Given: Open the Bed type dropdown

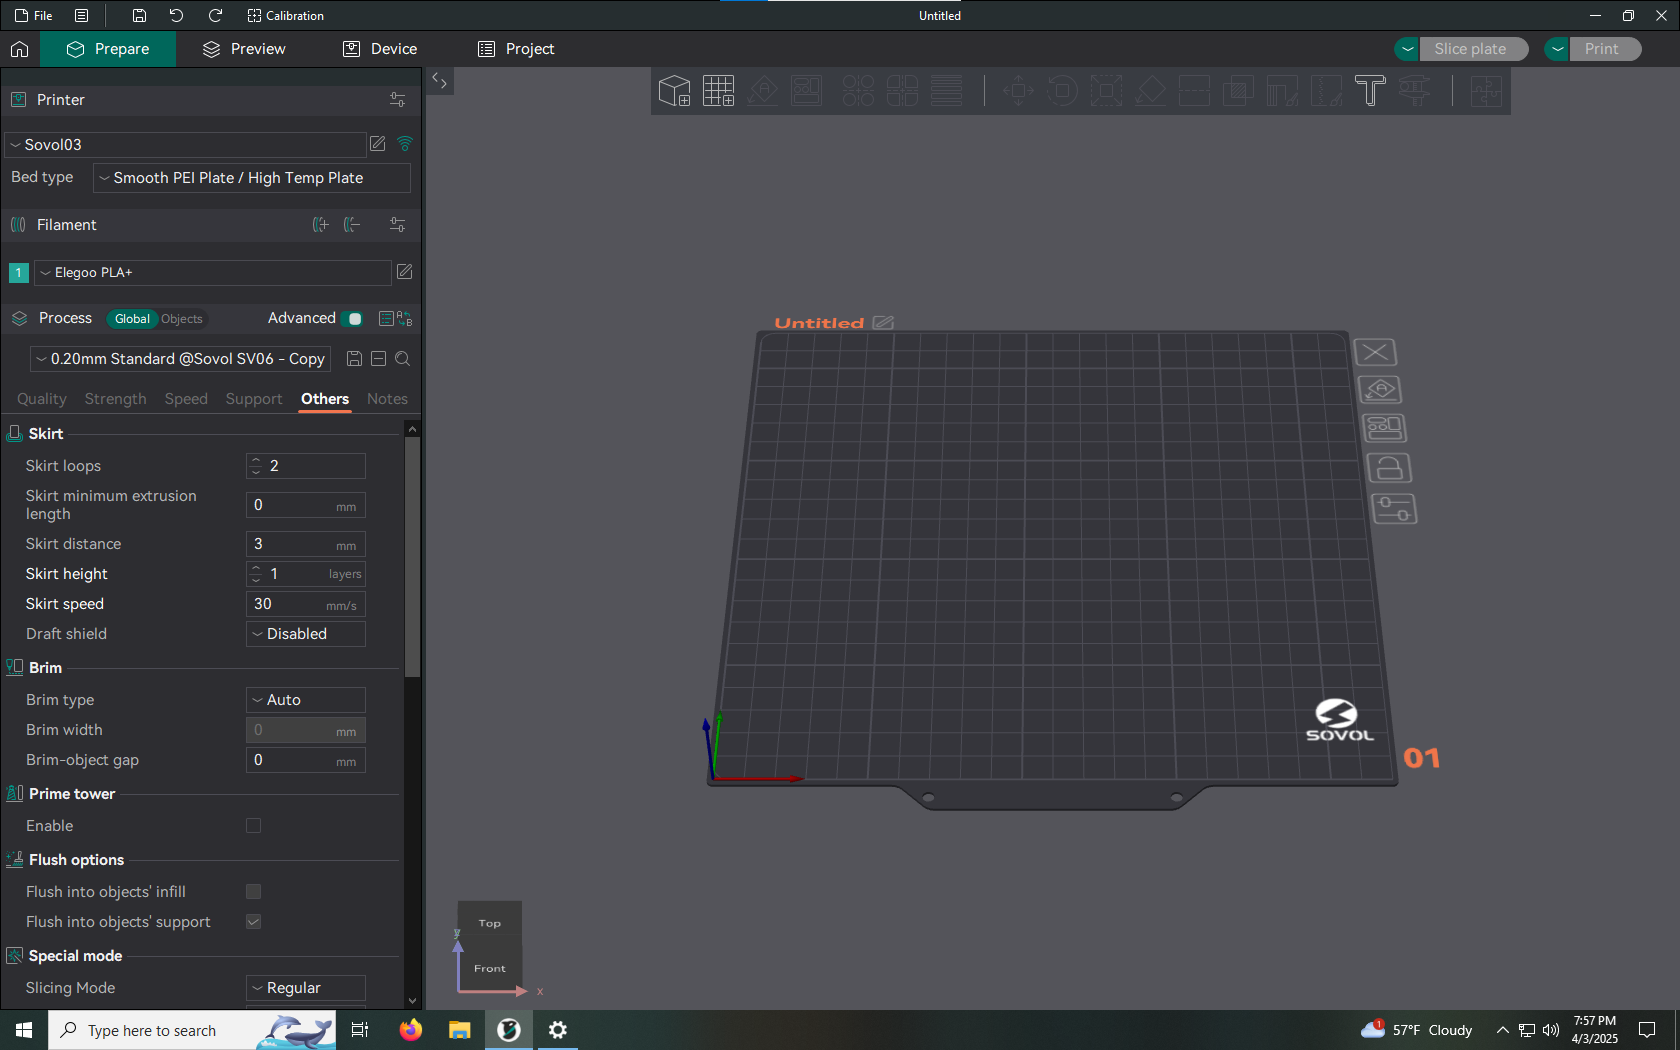Looking at the screenshot, I should click(x=252, y=178).
